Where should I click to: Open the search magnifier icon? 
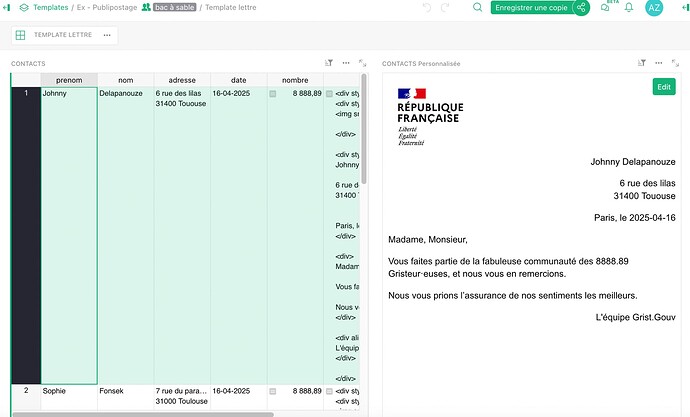[477, 7]
